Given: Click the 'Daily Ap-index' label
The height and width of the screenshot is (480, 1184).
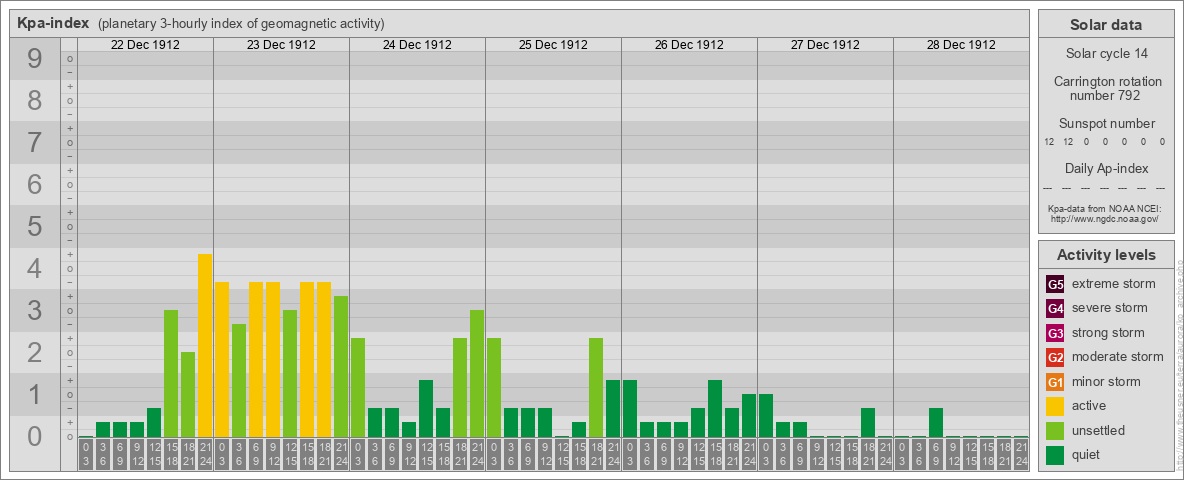Looking at the screenshot, I should [1106, 168].
